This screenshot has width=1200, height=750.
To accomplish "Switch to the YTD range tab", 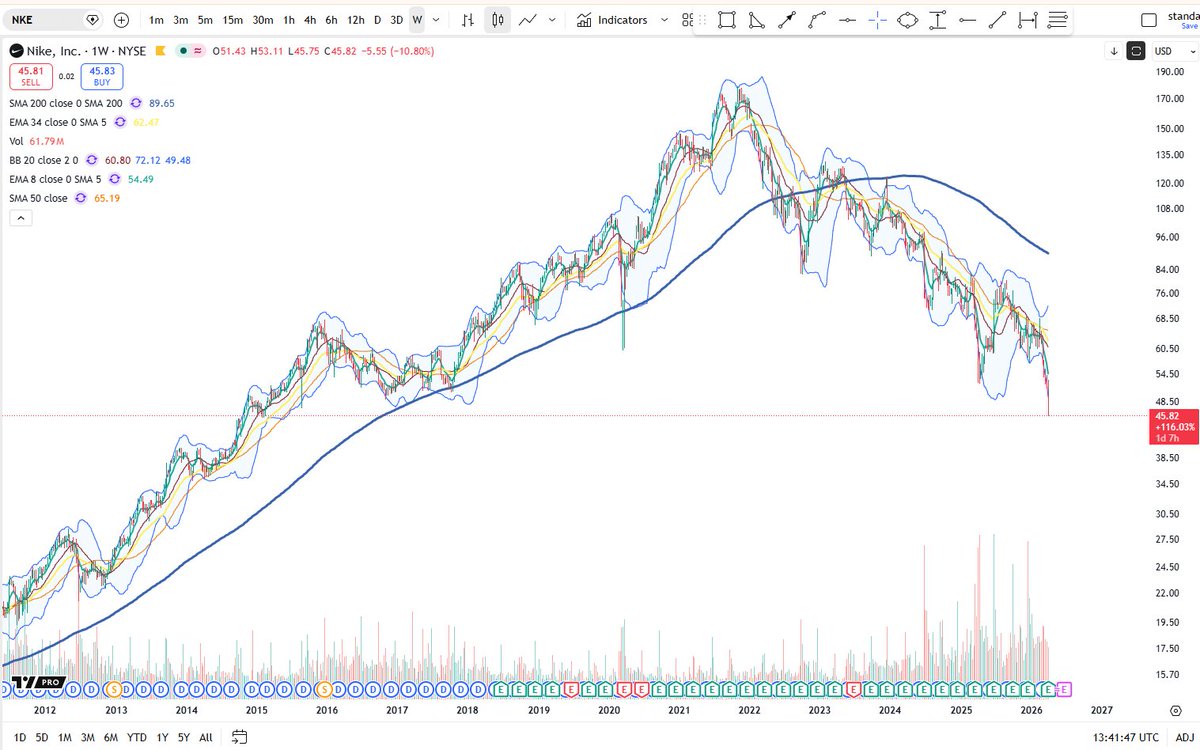I will [136, 737].
